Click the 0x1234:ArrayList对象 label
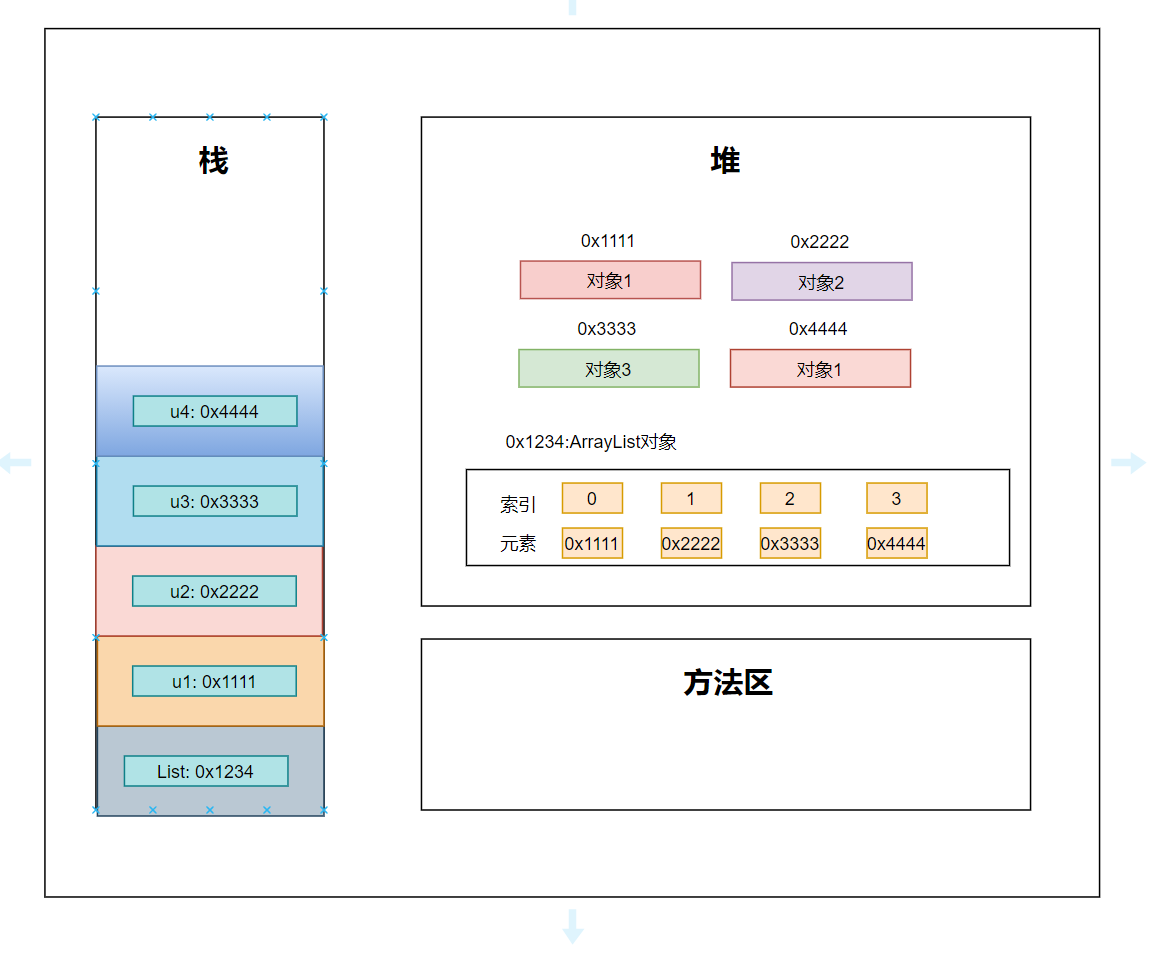Viewport: 1159px width, 956px height. point(590,441)
